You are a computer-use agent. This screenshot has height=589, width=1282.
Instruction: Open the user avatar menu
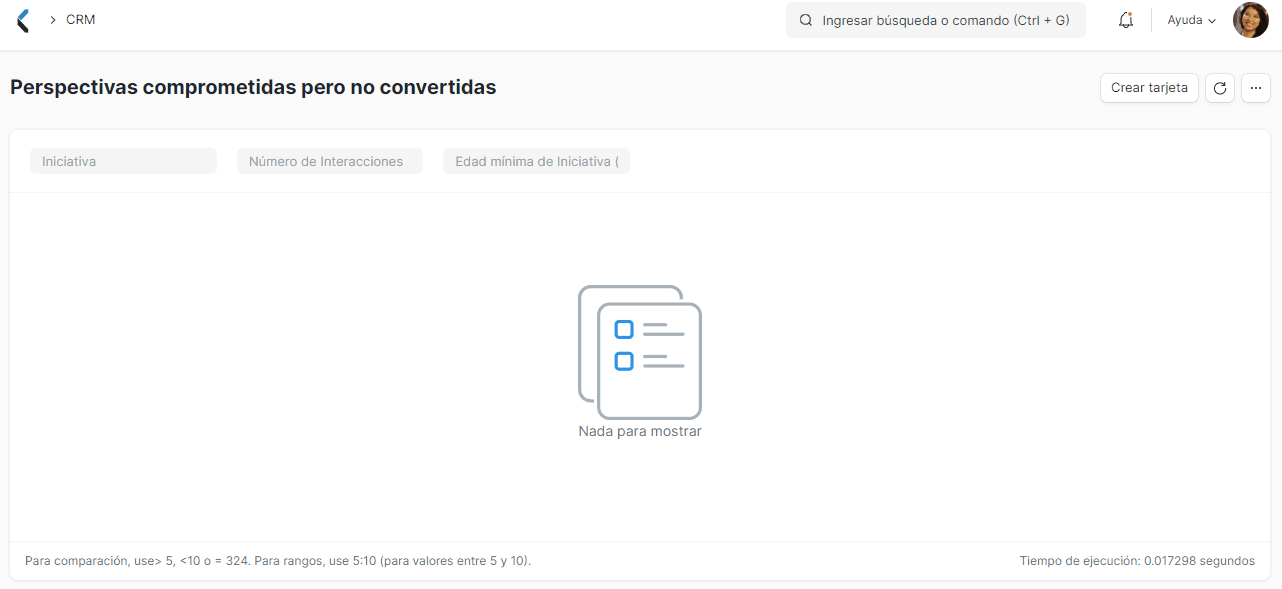(x=1250, y=20)
